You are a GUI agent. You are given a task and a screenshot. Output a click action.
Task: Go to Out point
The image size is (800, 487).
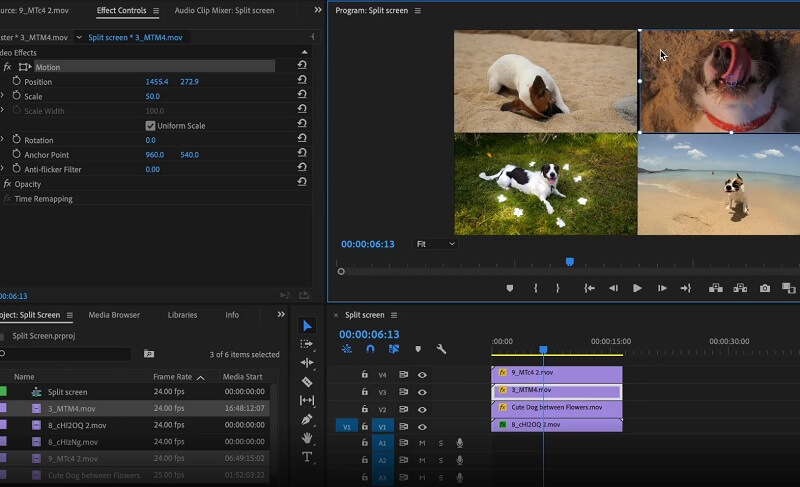[x=686, y=288]
